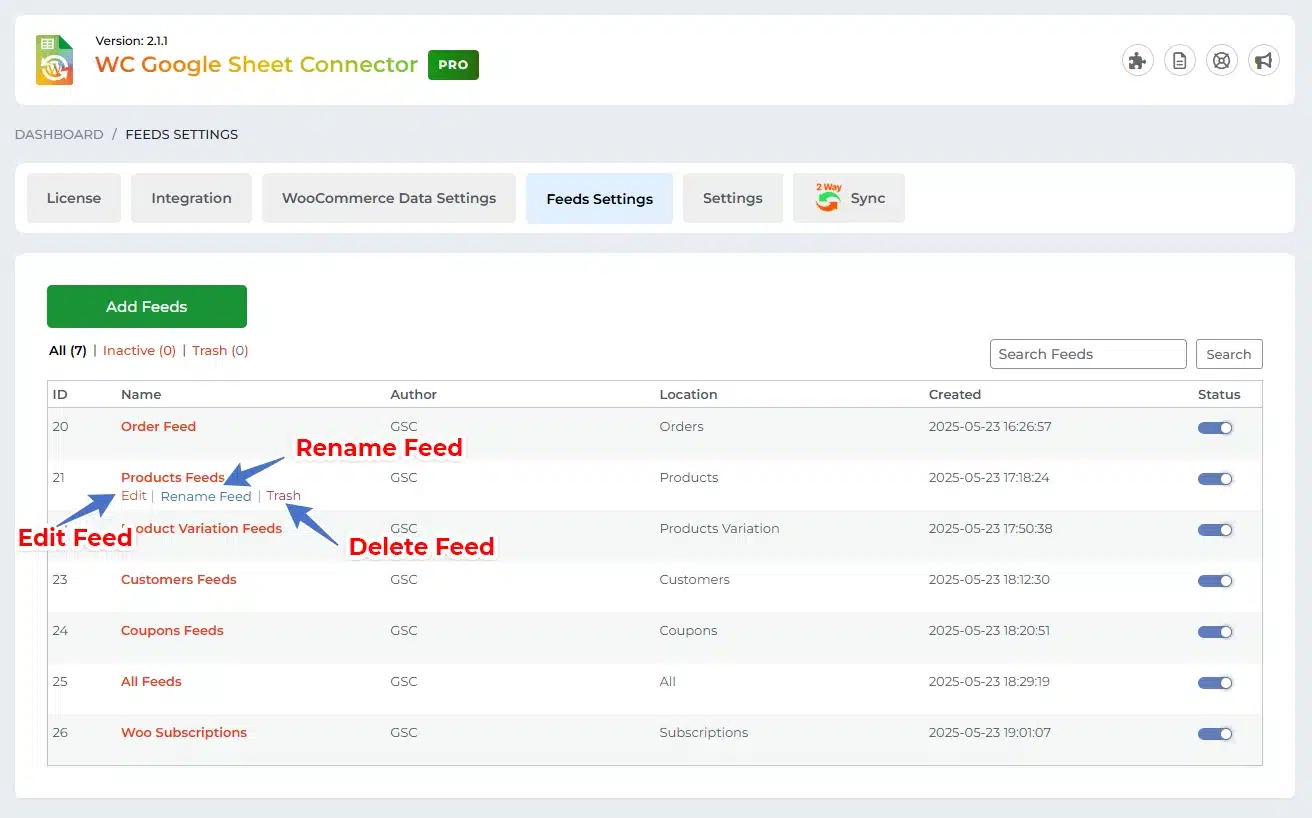Switch off the Coupons Feeds toggle
This screenshot has width=1312, height=818.
[x=1215, y=632]
